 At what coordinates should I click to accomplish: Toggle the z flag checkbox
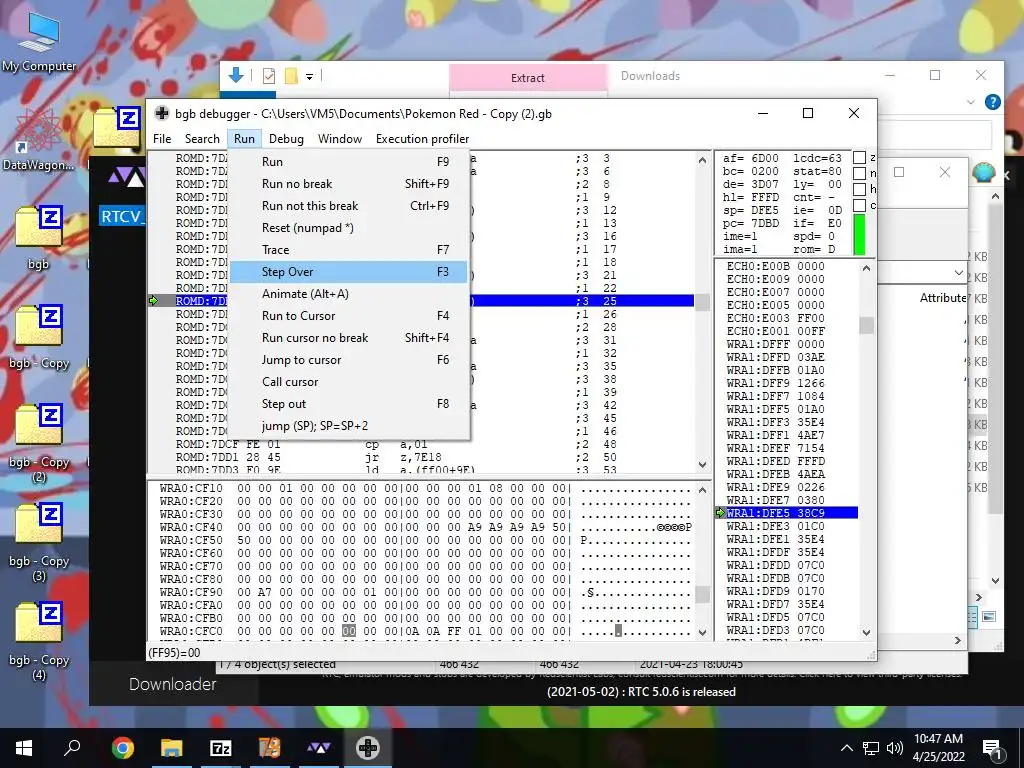coord(859,157)
